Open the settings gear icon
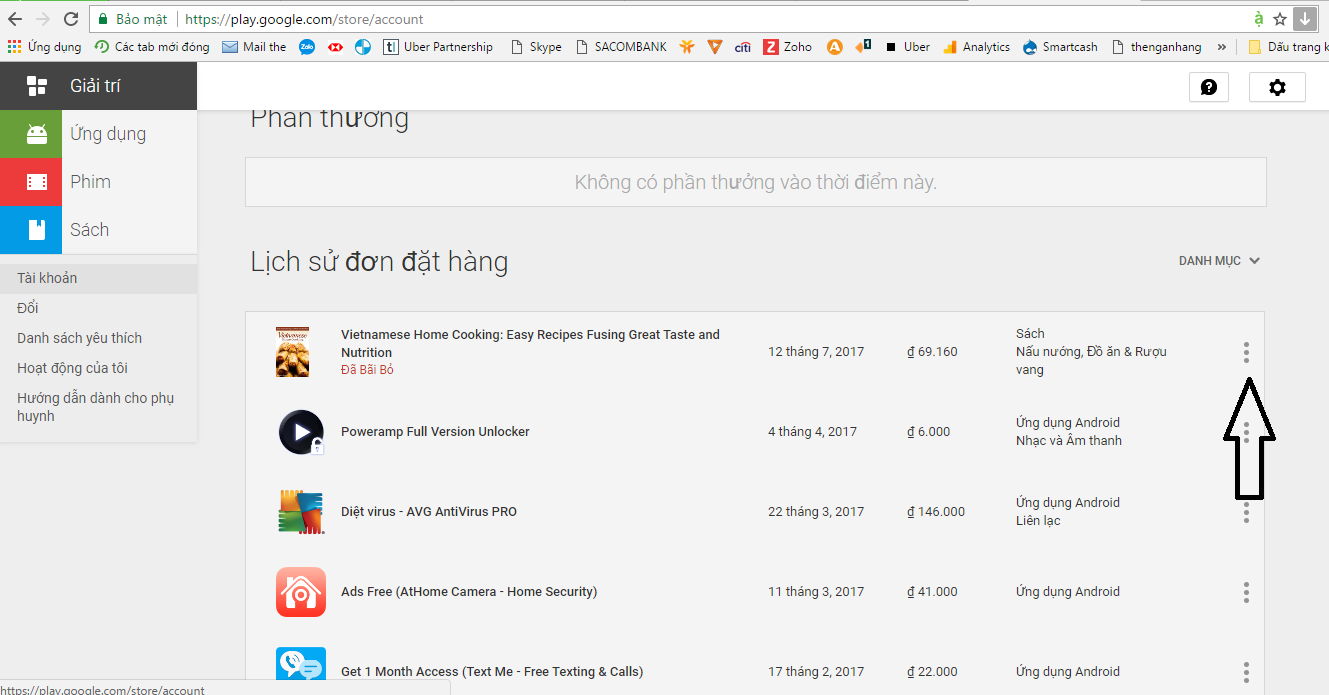1329x695 pixels. [x=1277, y=87]
